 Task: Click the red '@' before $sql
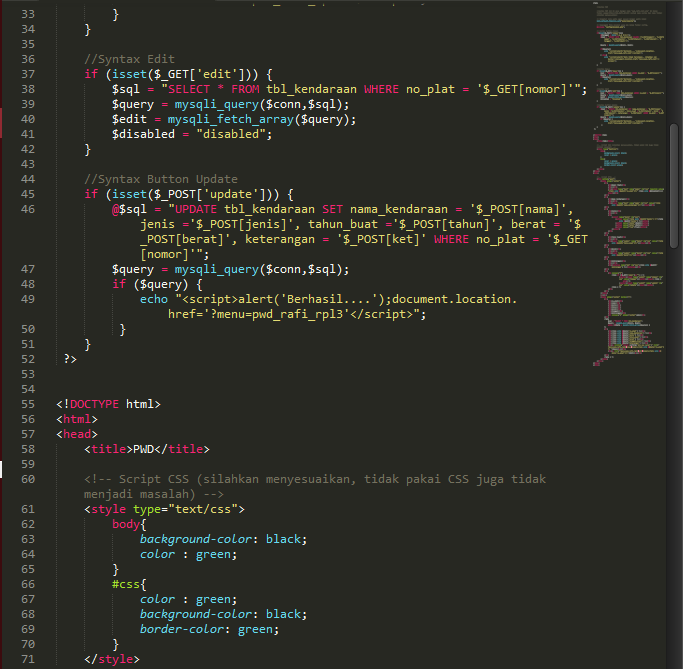(x=115, y=209)
